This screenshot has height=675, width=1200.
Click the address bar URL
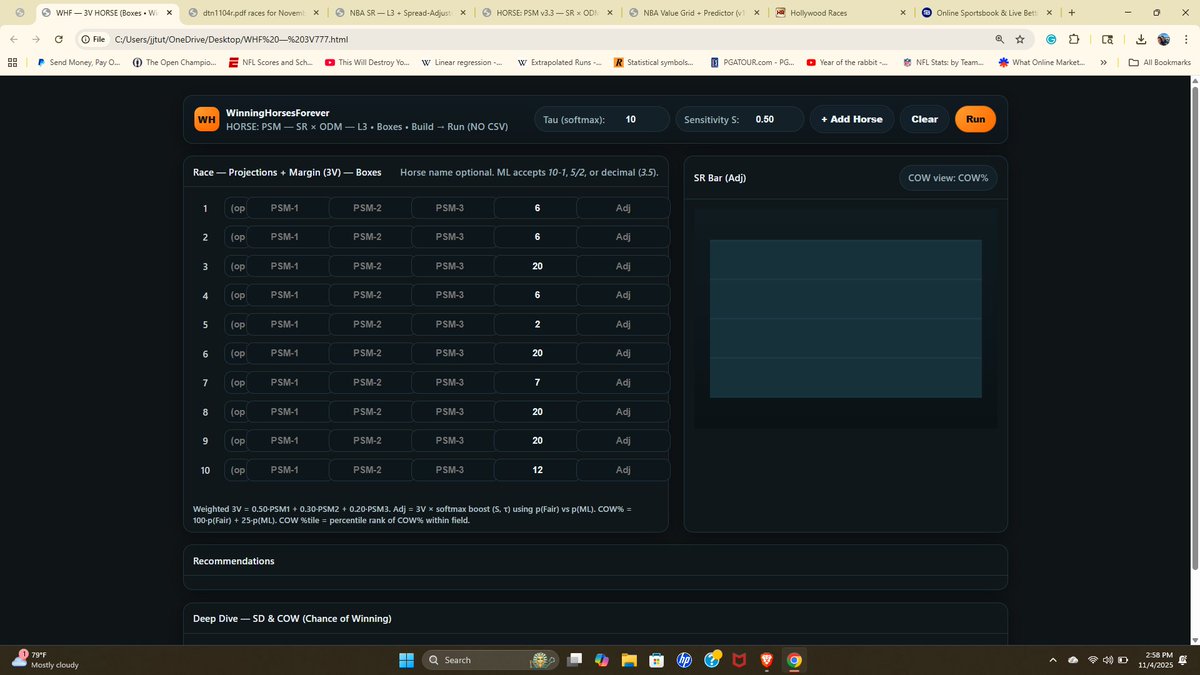(231, 39)
